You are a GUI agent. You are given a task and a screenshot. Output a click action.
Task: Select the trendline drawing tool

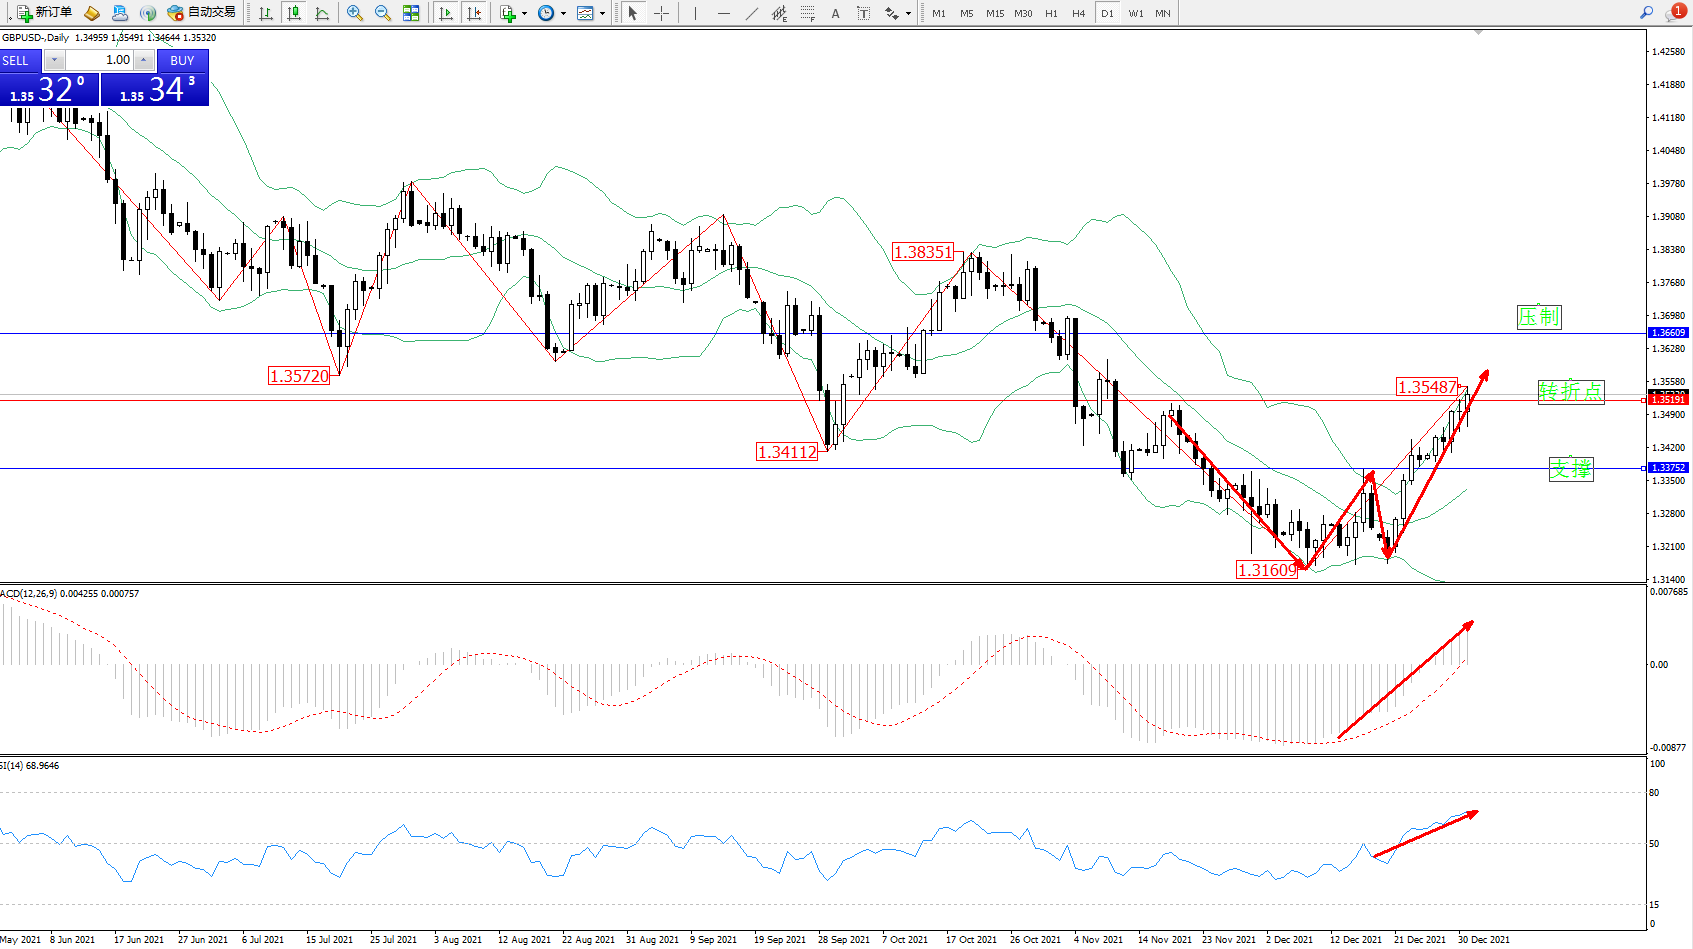pos(752,13)
